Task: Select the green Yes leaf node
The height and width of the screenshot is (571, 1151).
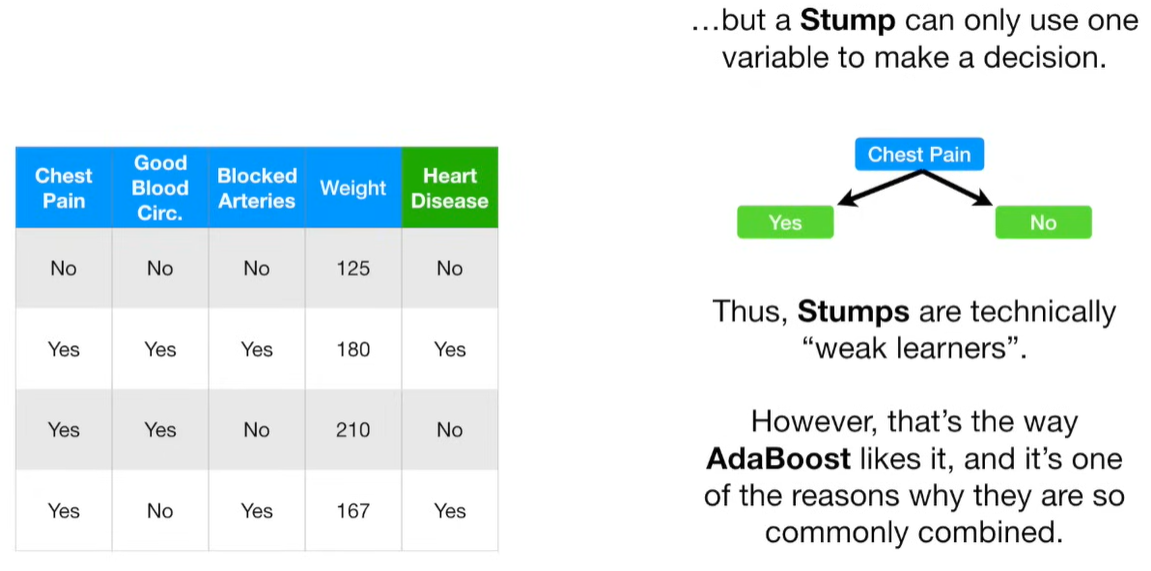Action: click(x=785, y=222)
